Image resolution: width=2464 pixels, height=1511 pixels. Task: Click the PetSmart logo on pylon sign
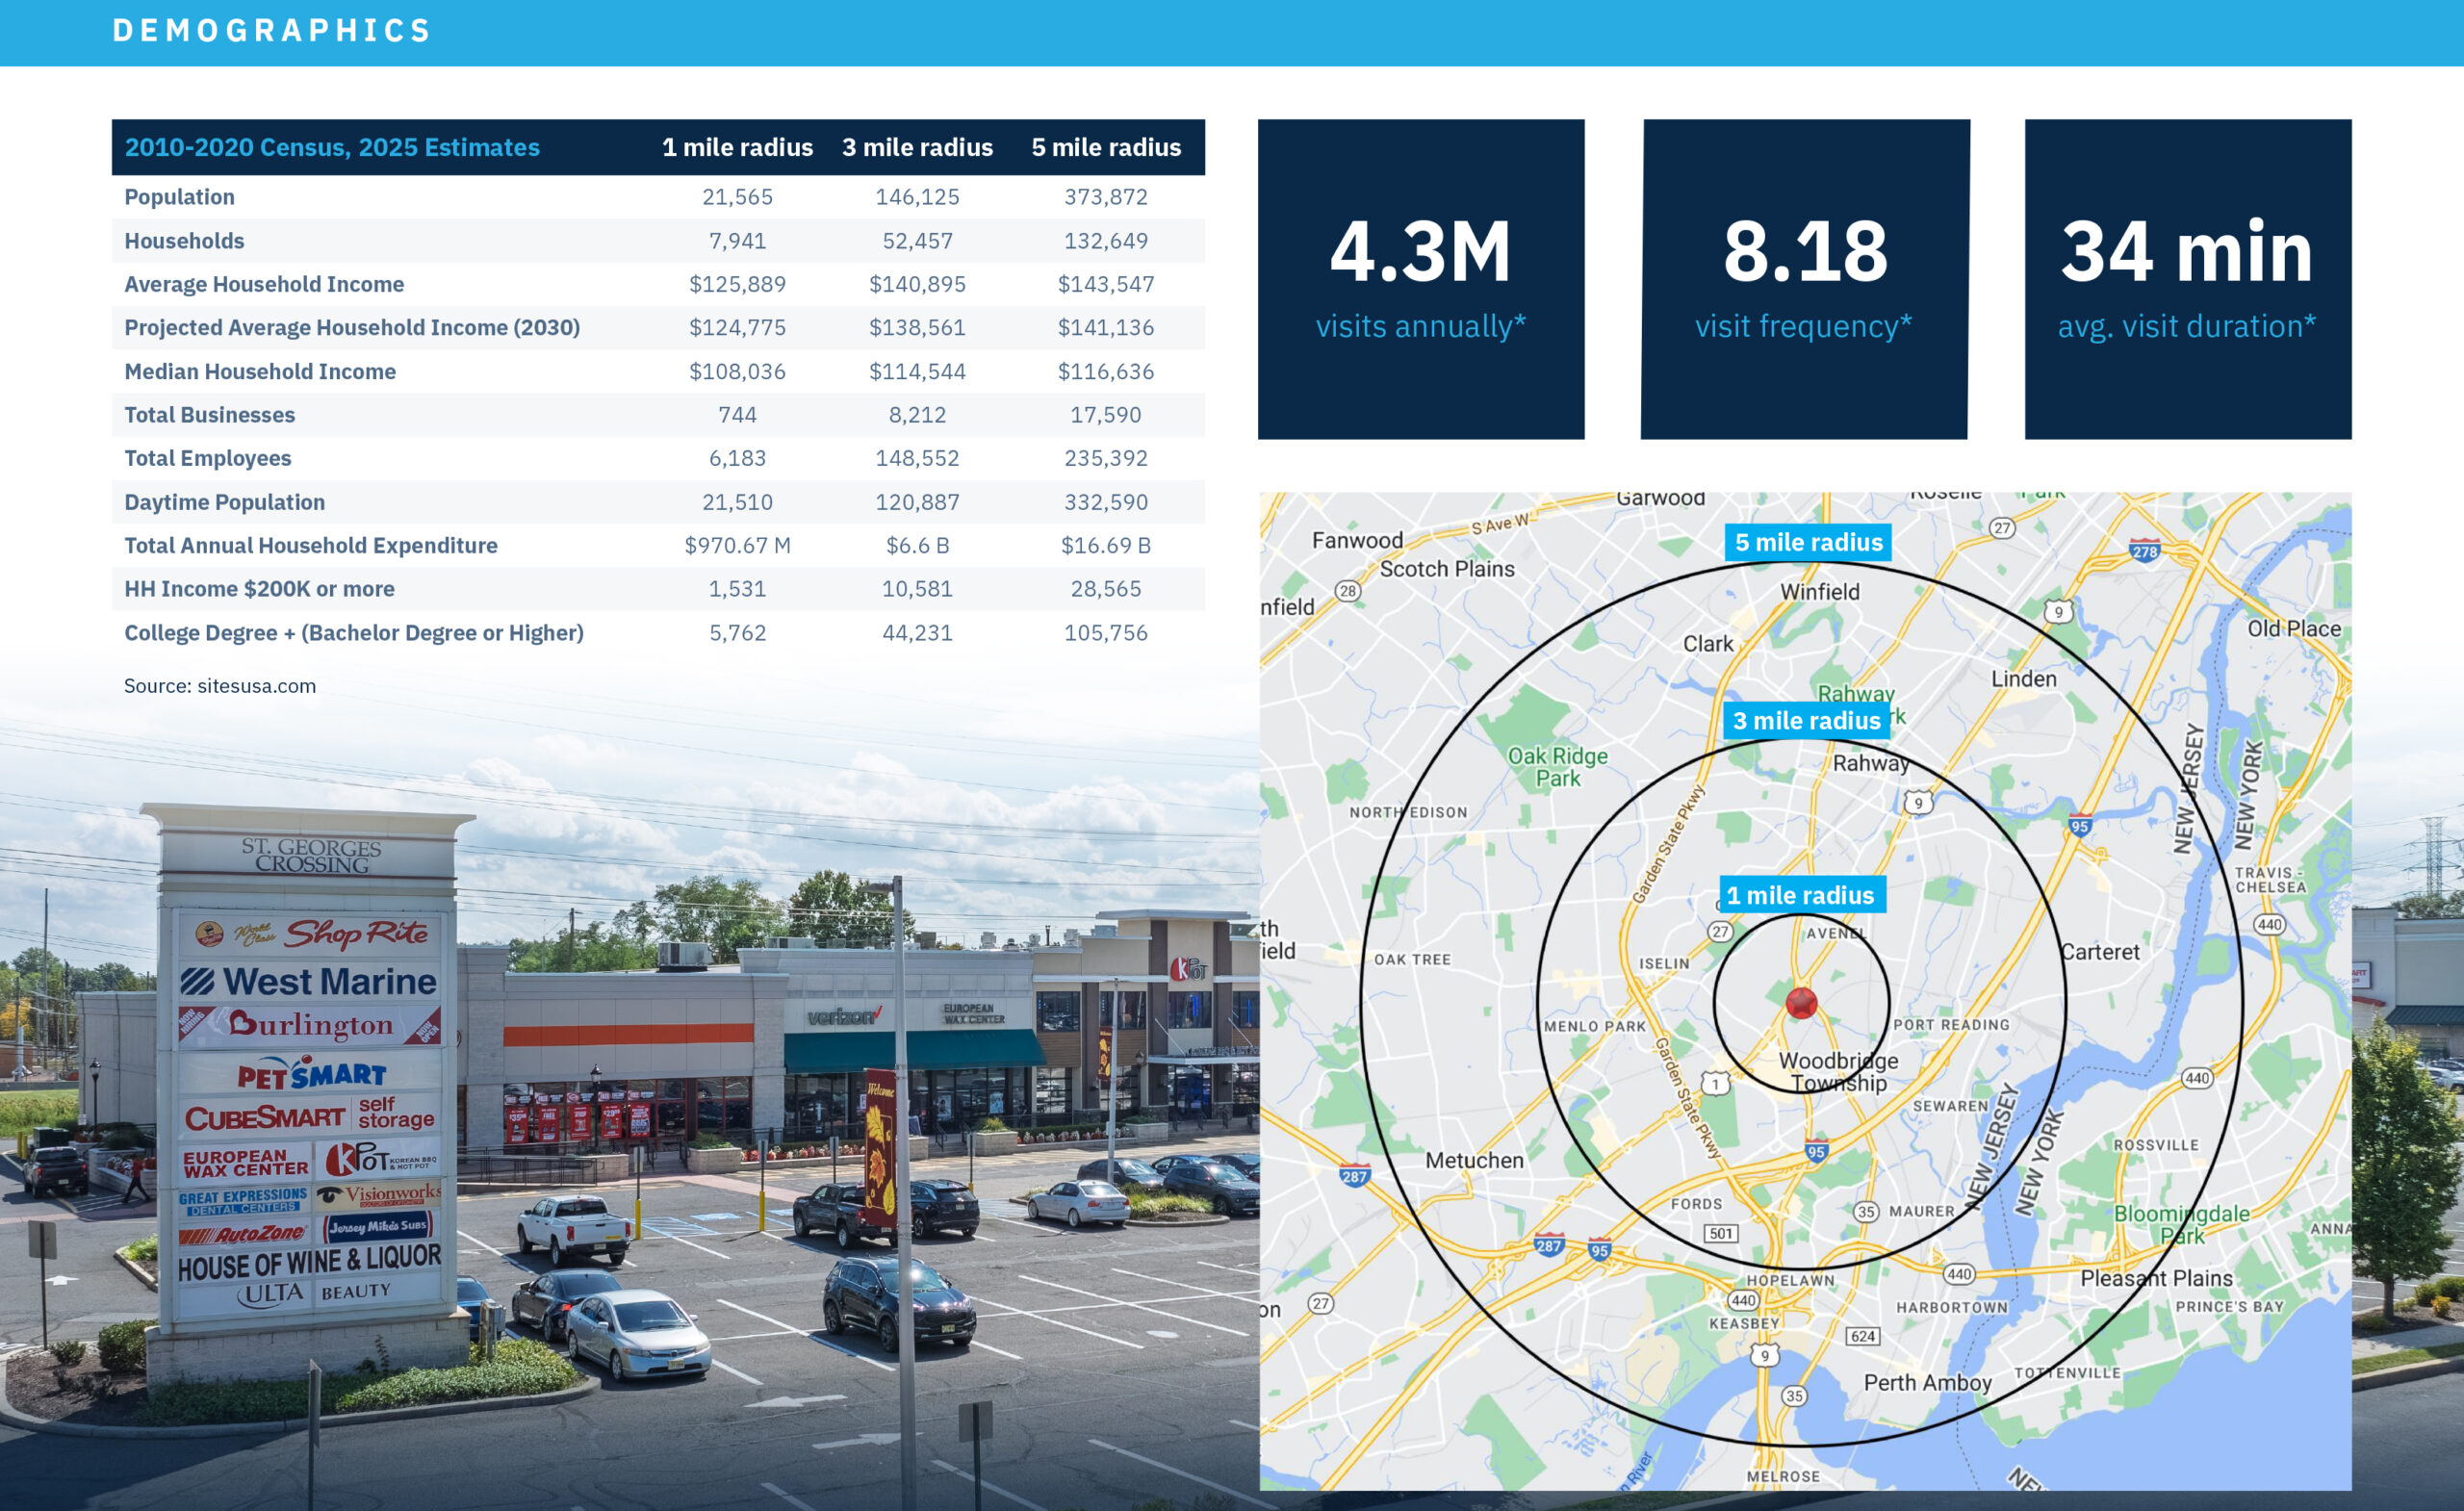point(311,1075)
